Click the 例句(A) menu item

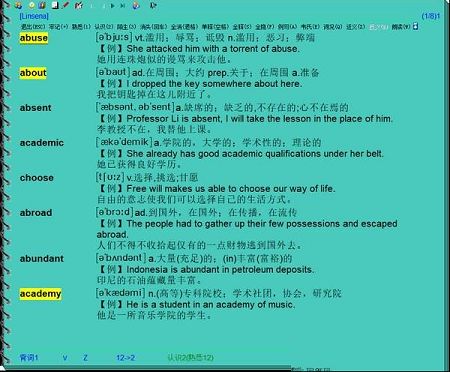(x=287, y=27)
